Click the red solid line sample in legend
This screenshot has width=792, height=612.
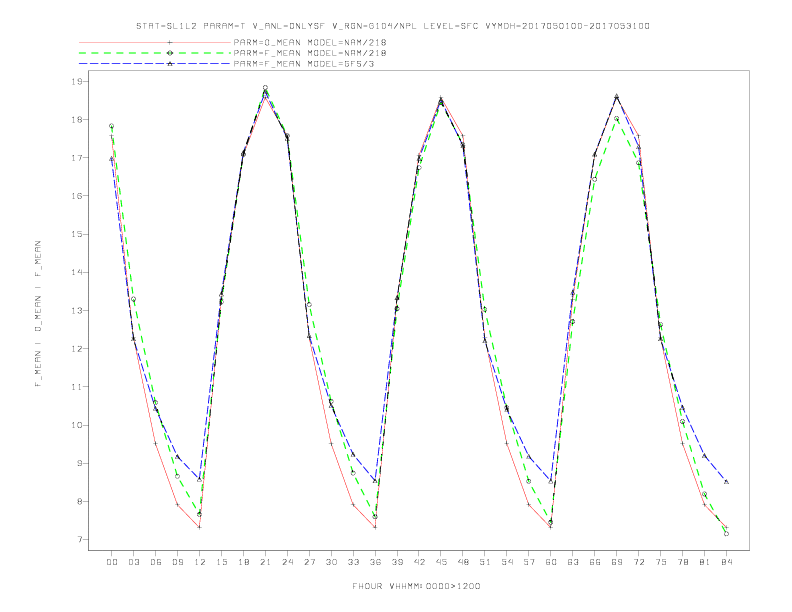pyautogui.click(x=155, y=42)
